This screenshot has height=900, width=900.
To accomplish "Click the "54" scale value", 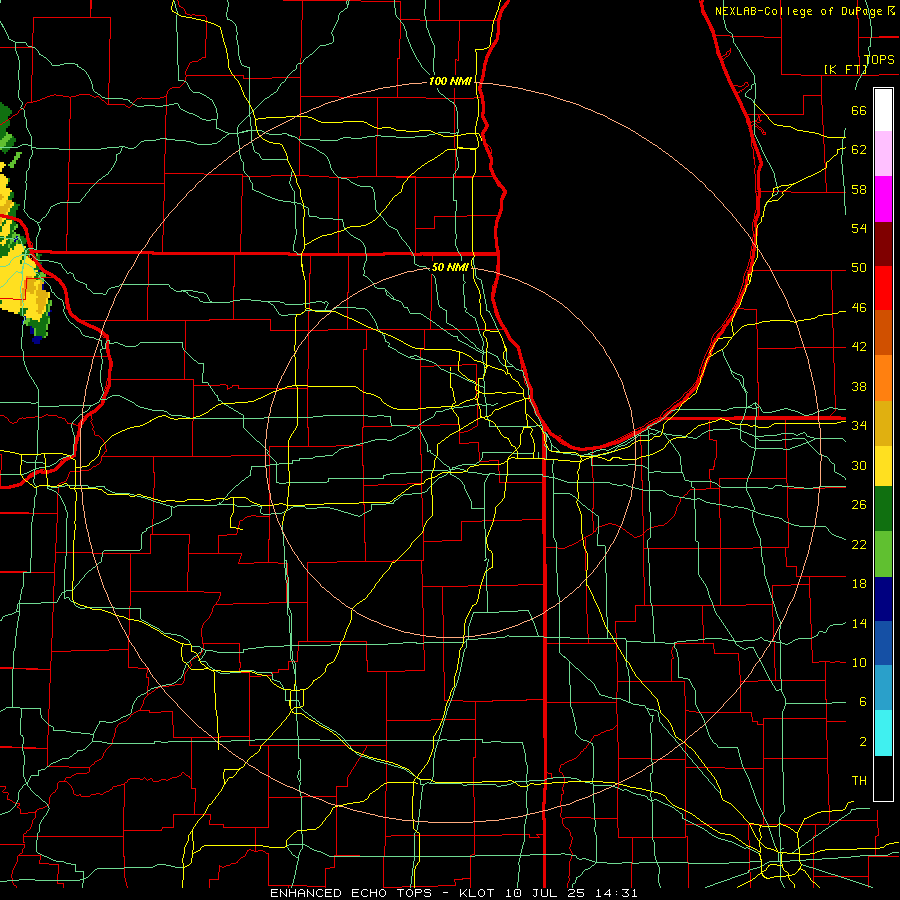I will (x=859, y=228).
